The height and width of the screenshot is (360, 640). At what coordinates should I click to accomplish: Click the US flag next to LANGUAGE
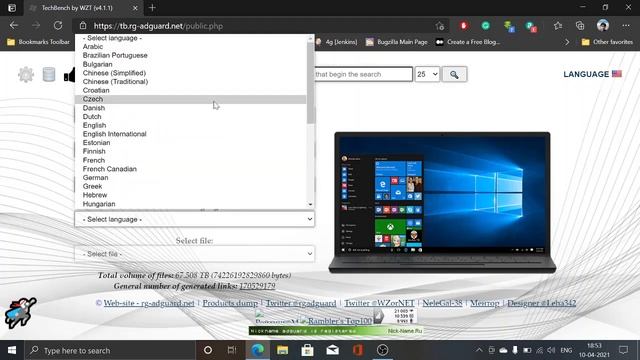[x=617, y=74]
